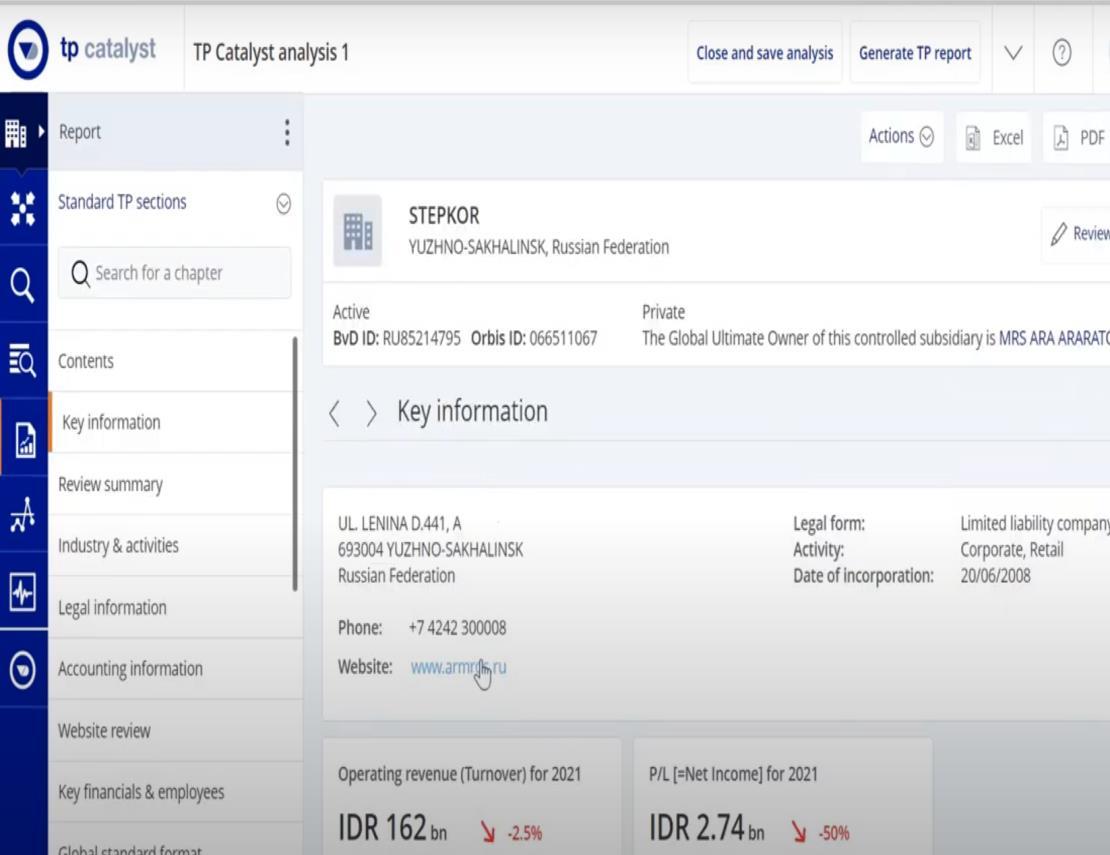Click the TP Catalyst analysis 1 title
The width and height of the screenshot is (1110, 855).
point(270,52)
